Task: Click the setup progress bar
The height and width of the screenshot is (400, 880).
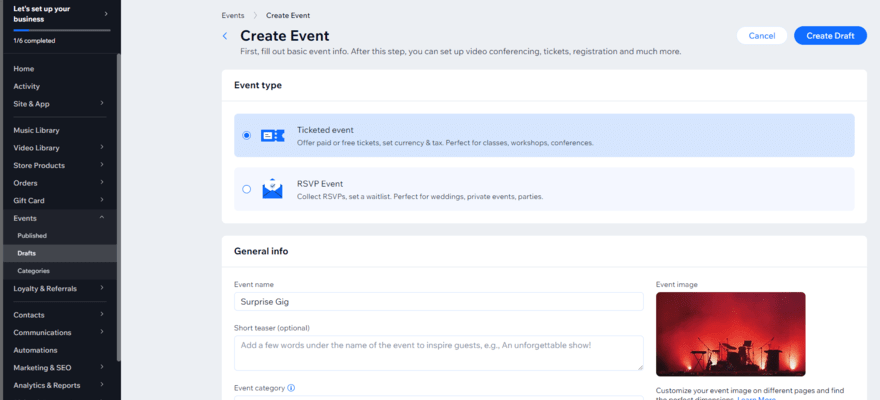Action: [62, 30]
